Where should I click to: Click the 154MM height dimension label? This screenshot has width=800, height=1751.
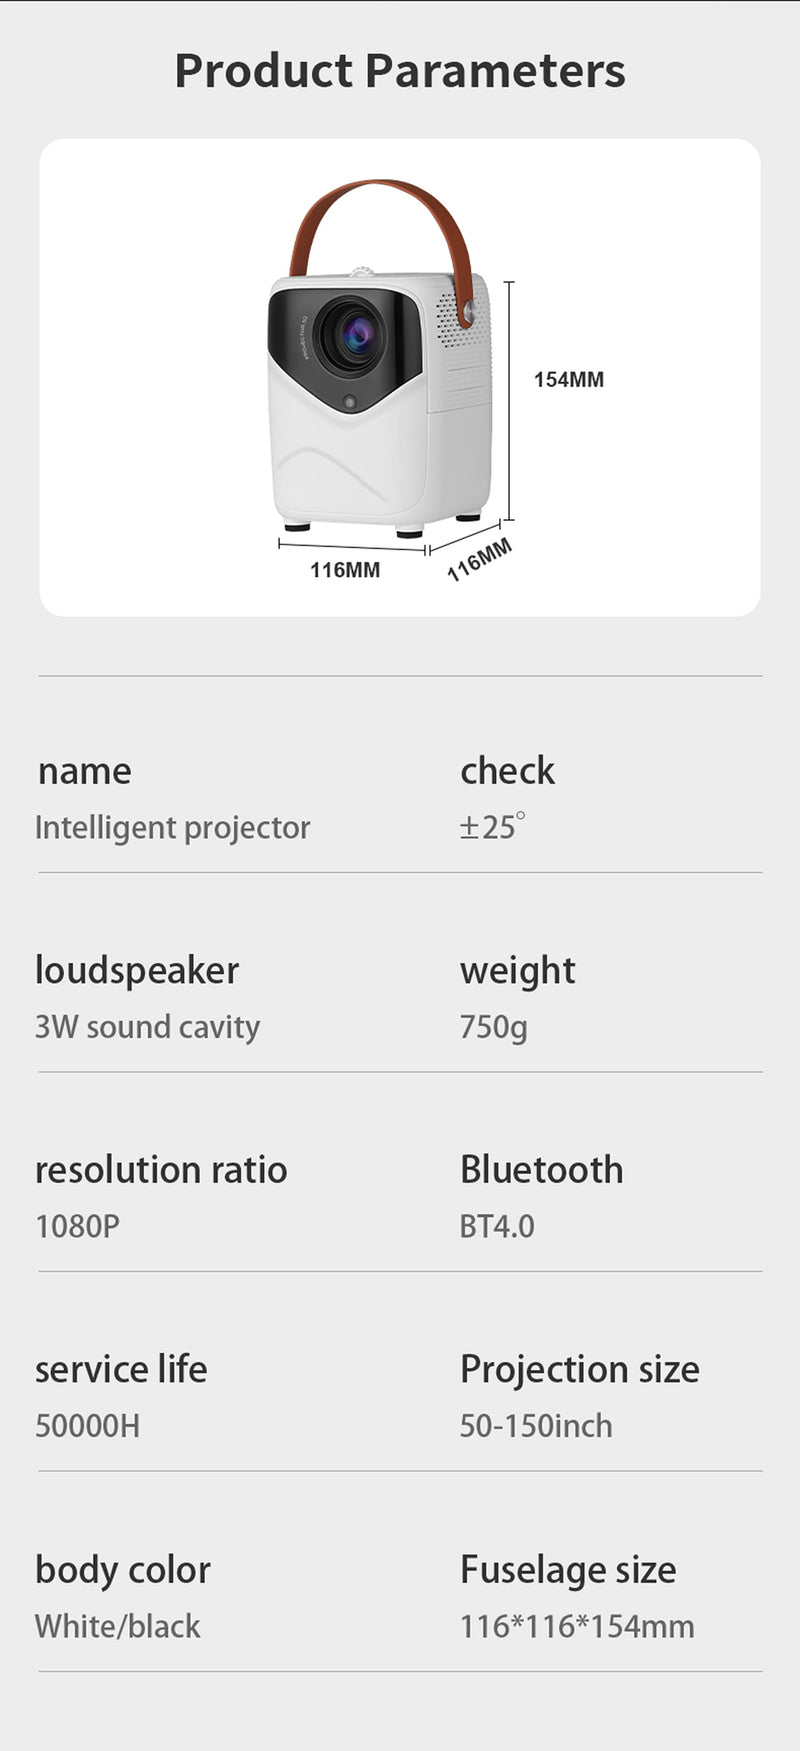click(x=568, y=380)
